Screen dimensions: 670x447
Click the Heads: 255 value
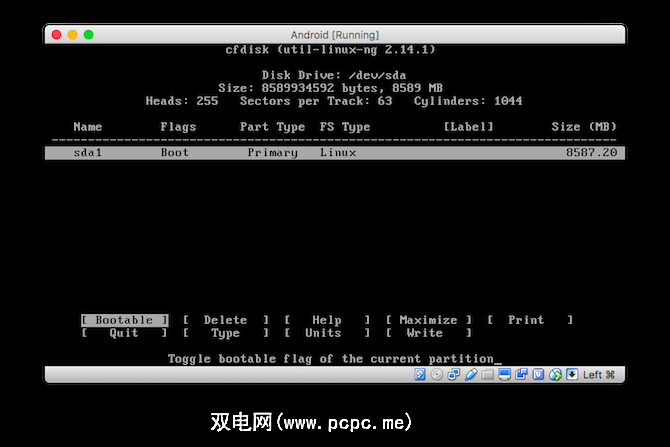pyautogui.click(x=182, y=101)
